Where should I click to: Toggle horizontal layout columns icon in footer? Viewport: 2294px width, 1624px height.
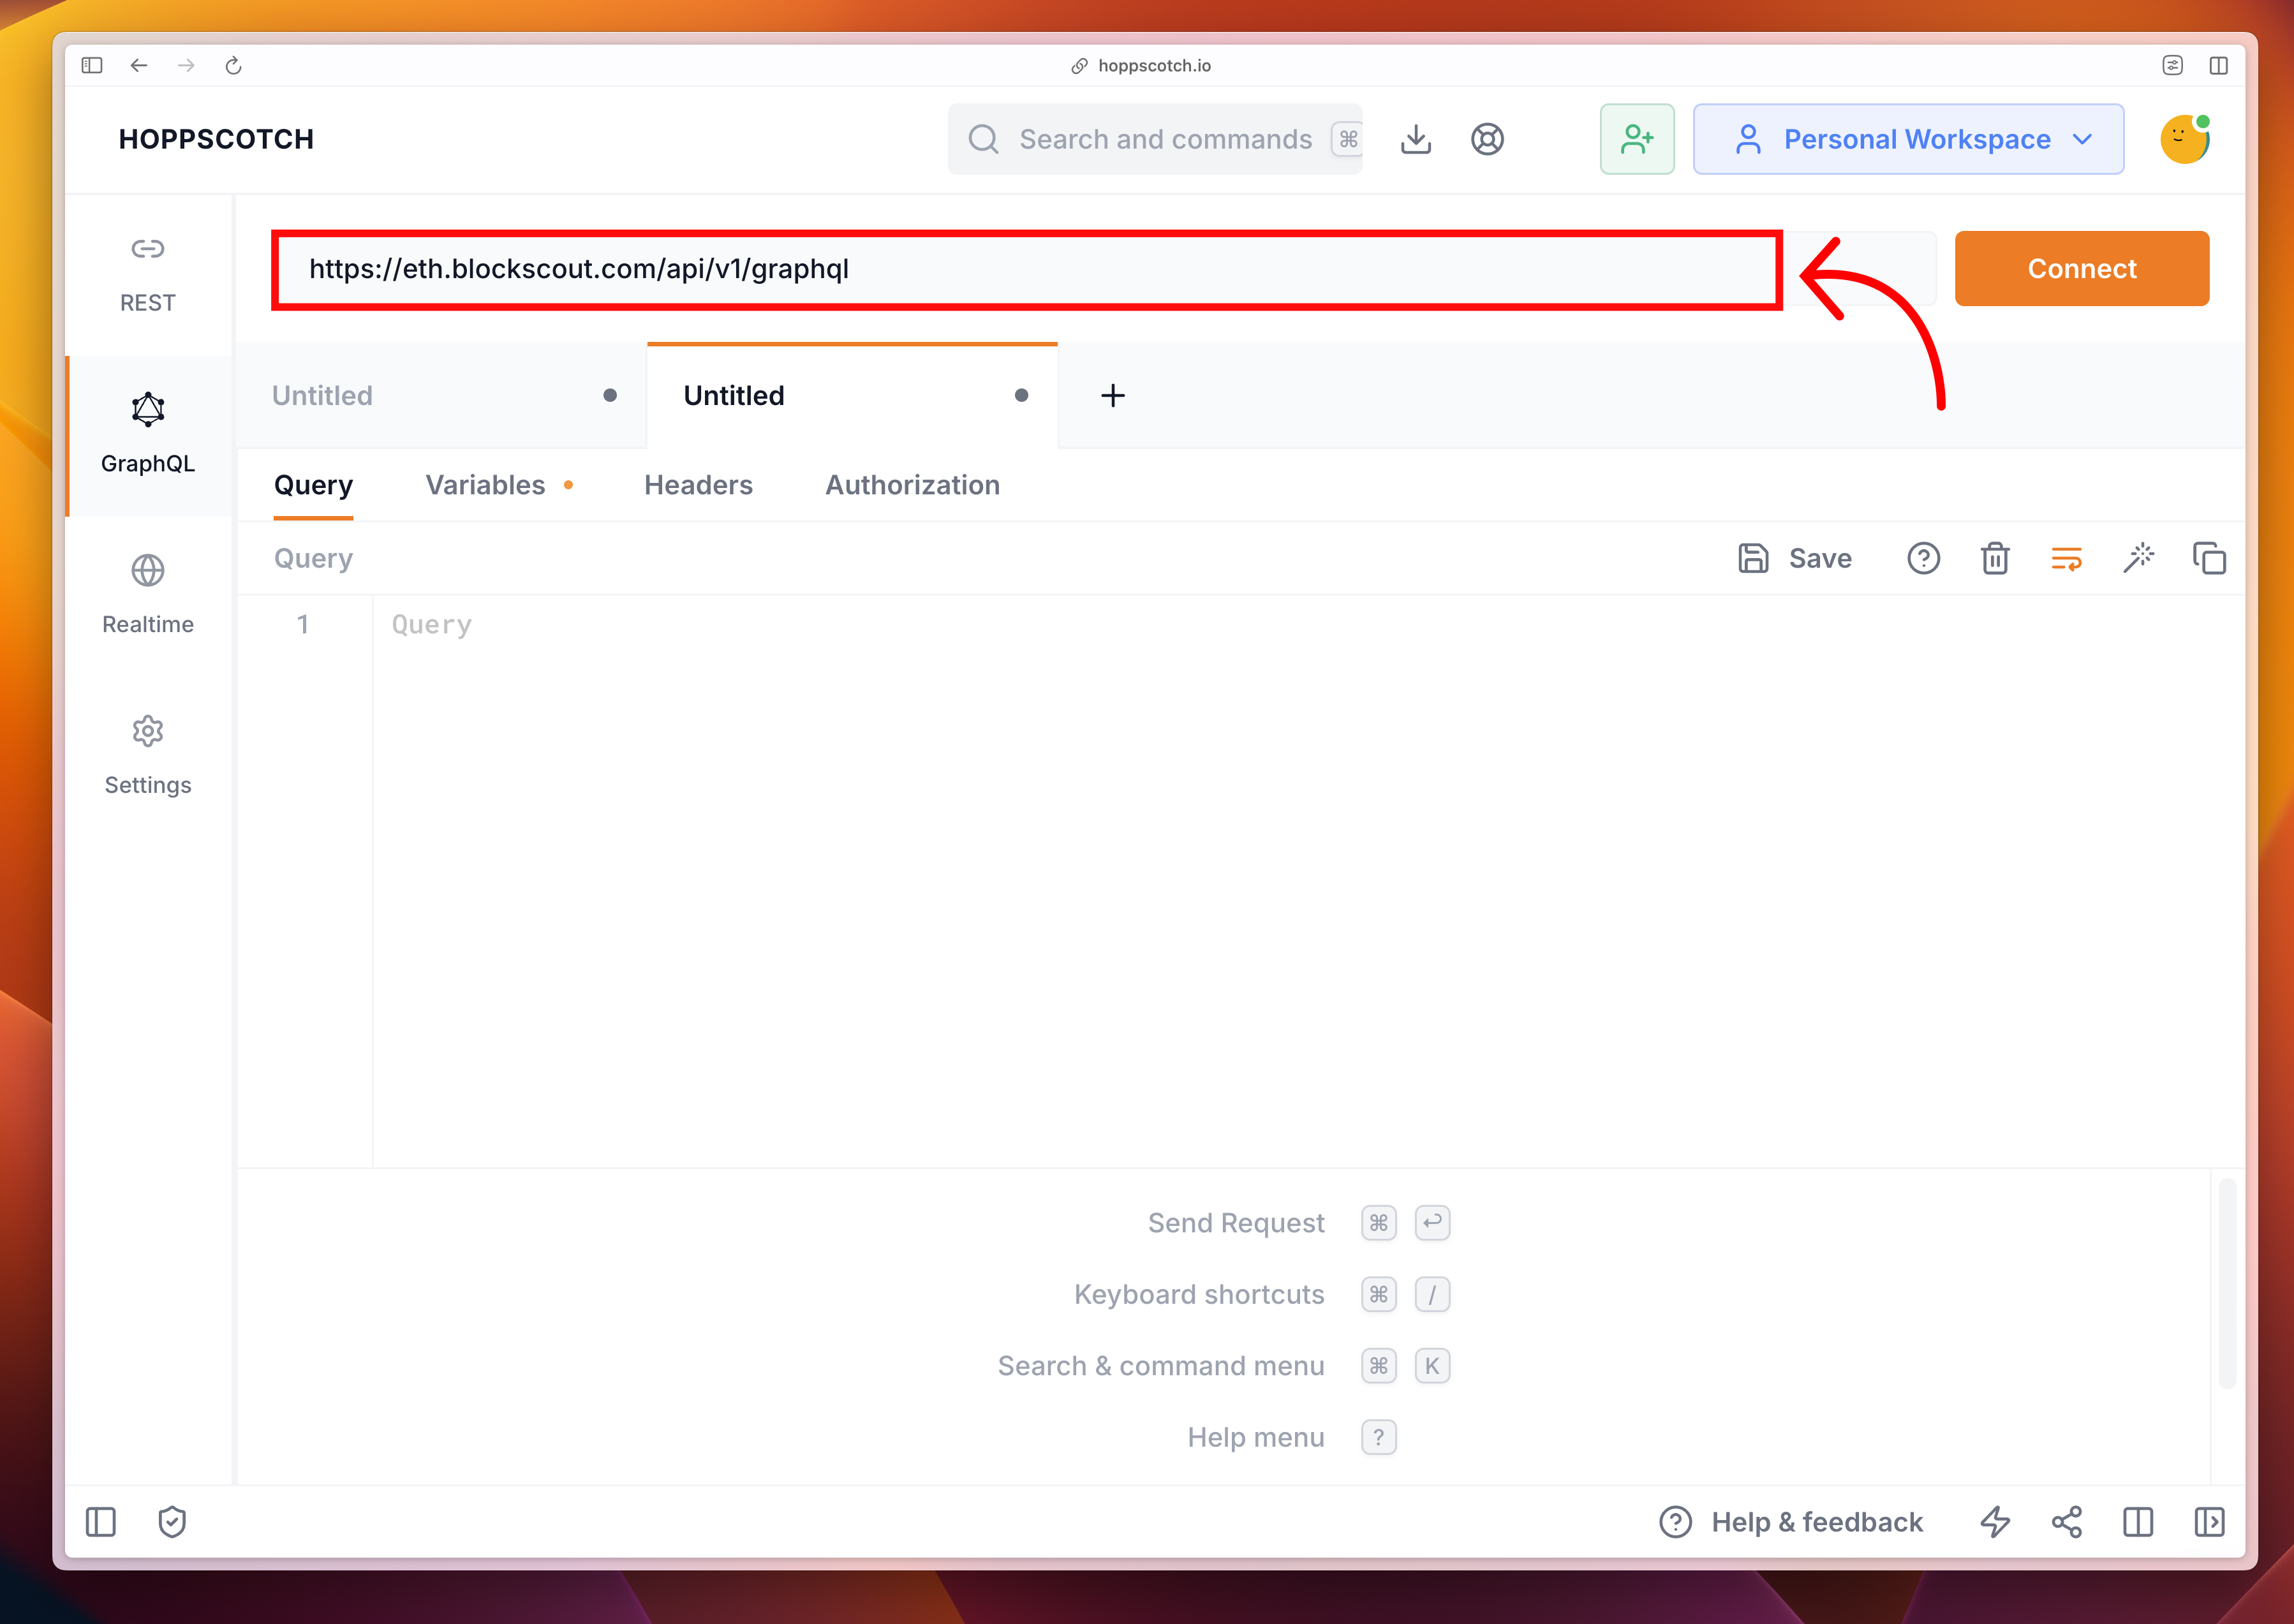[x=2138, y=1522]
